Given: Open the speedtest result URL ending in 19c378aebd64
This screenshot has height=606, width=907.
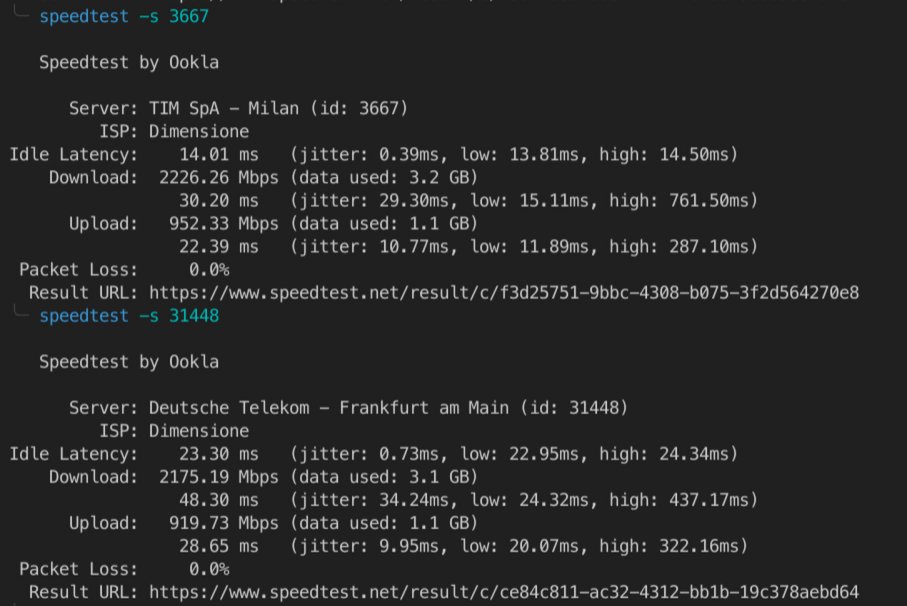Looking at the screenshot, I should [504, 592].
